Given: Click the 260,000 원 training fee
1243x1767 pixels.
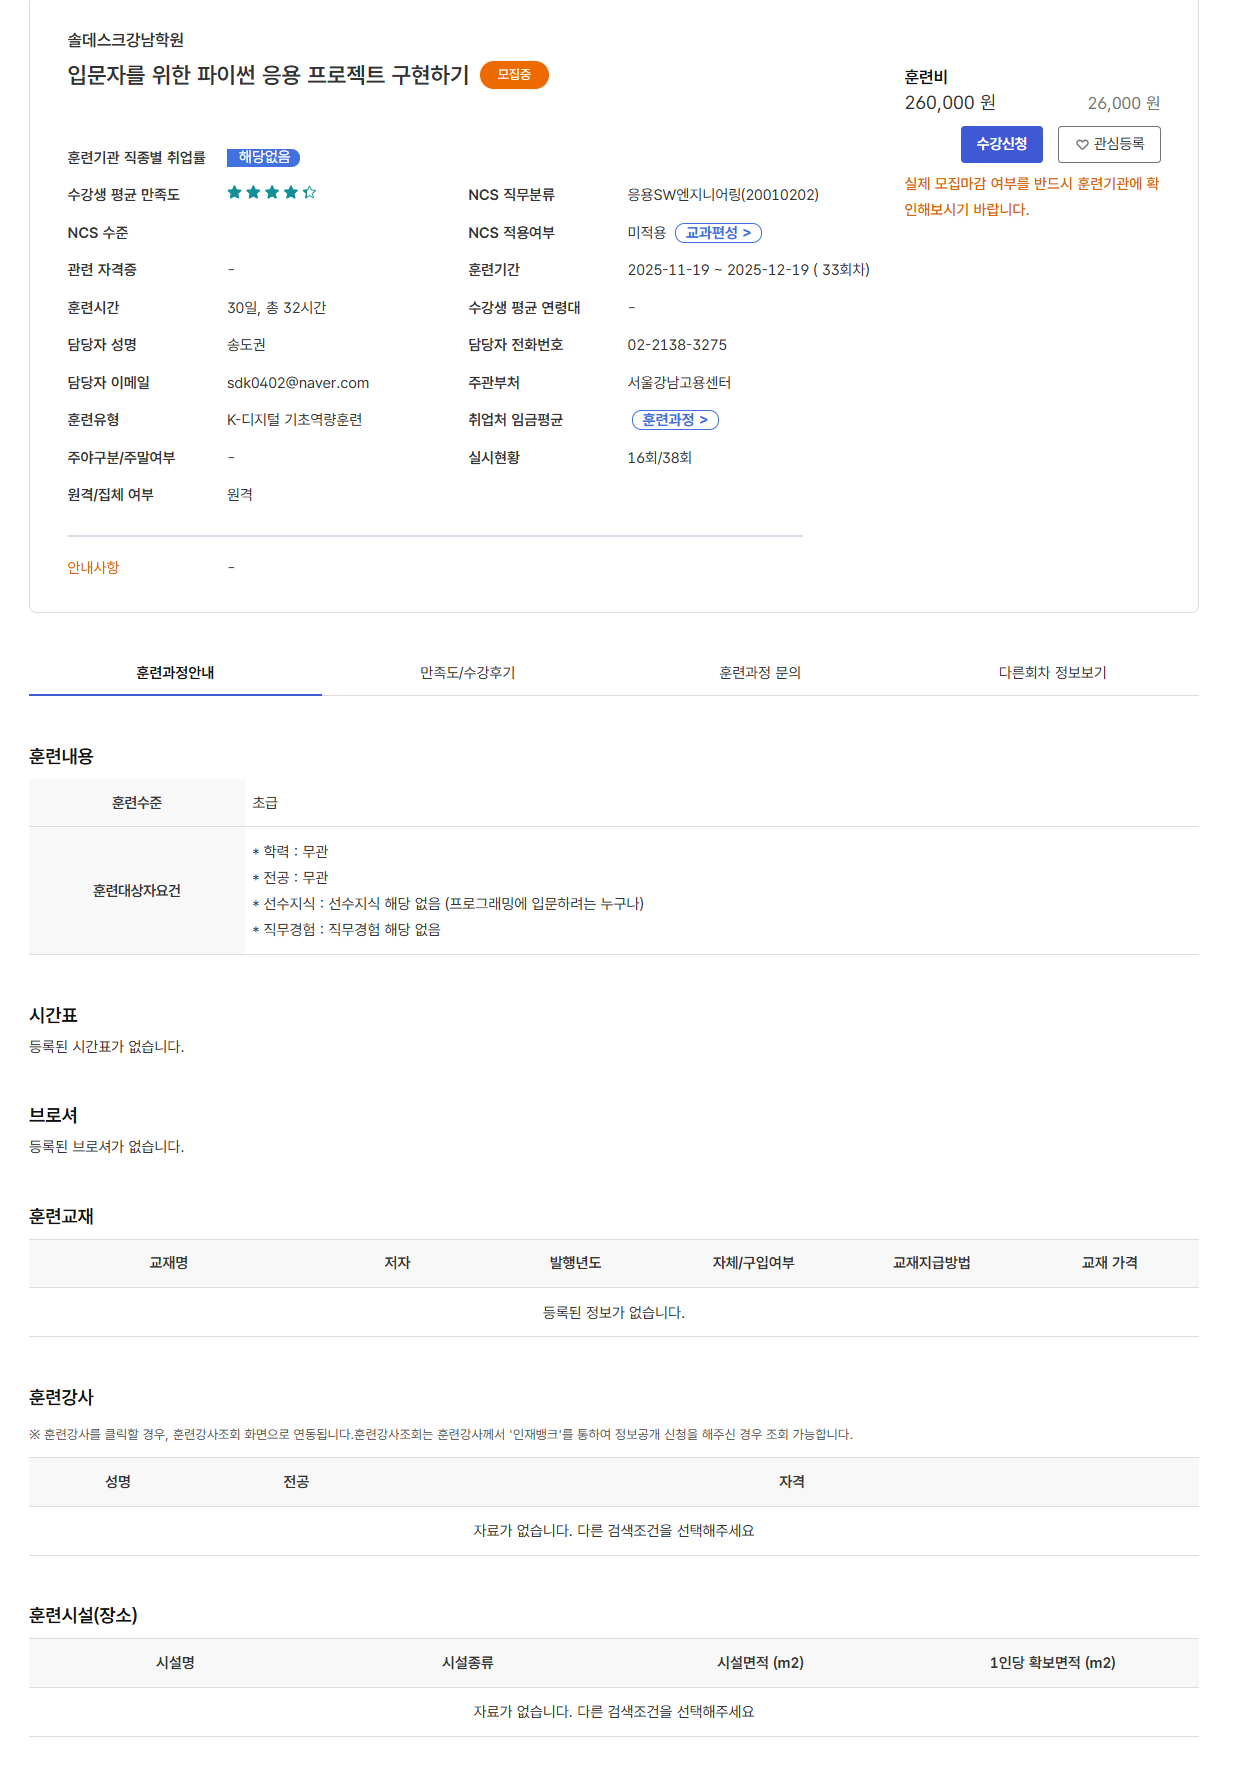Looking at the screenshot, I should tap(949, 103).
